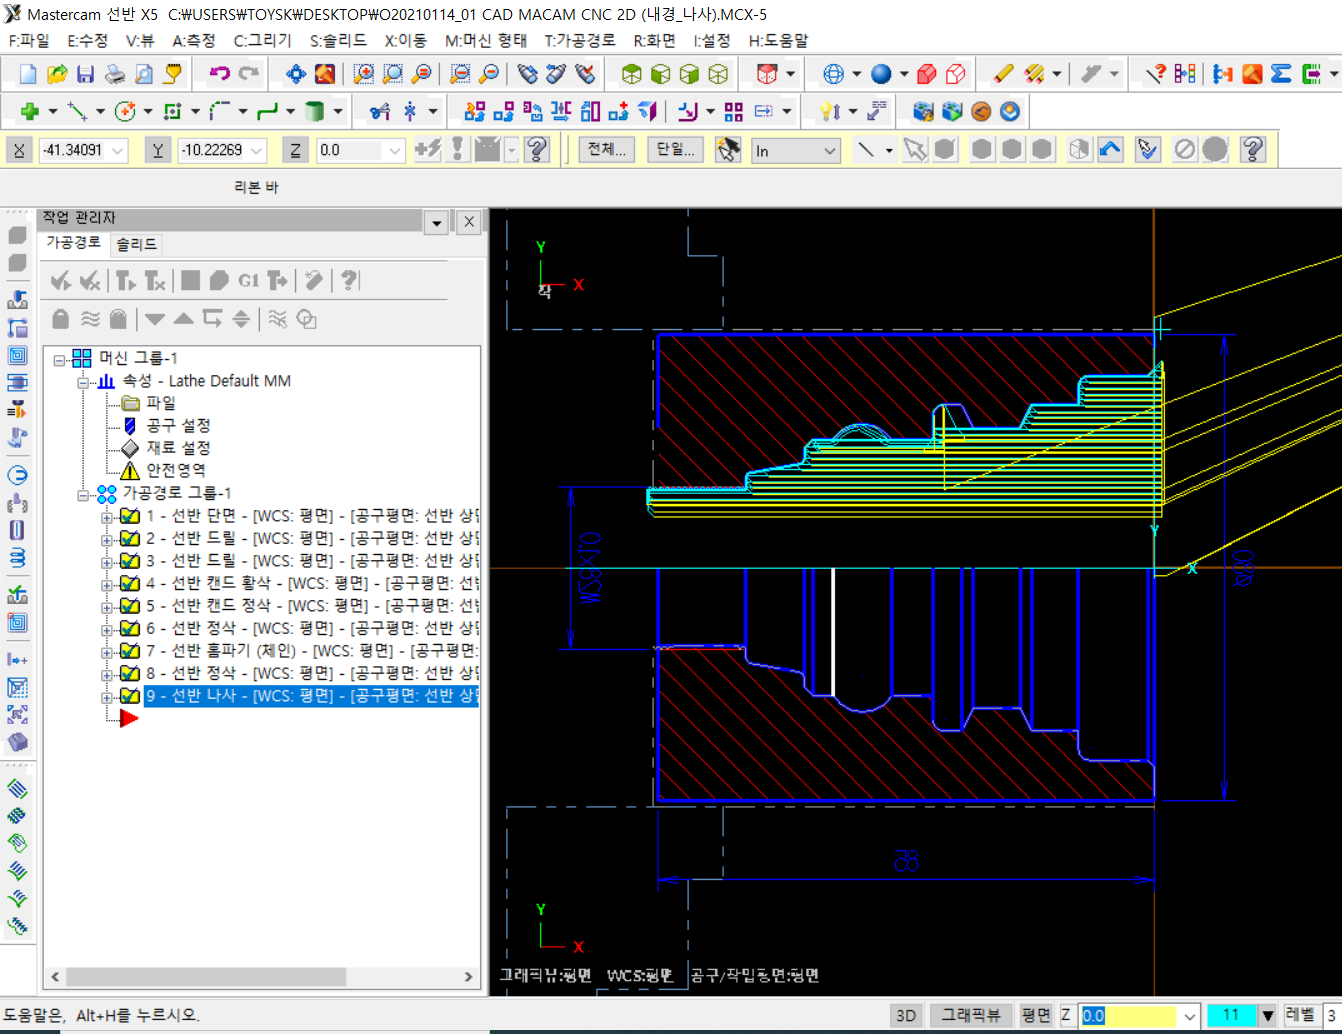Click the 3D mode button in status bar
Image resolution: width=1342 pixels, height=1034 pixels.
pos(906,1015)
